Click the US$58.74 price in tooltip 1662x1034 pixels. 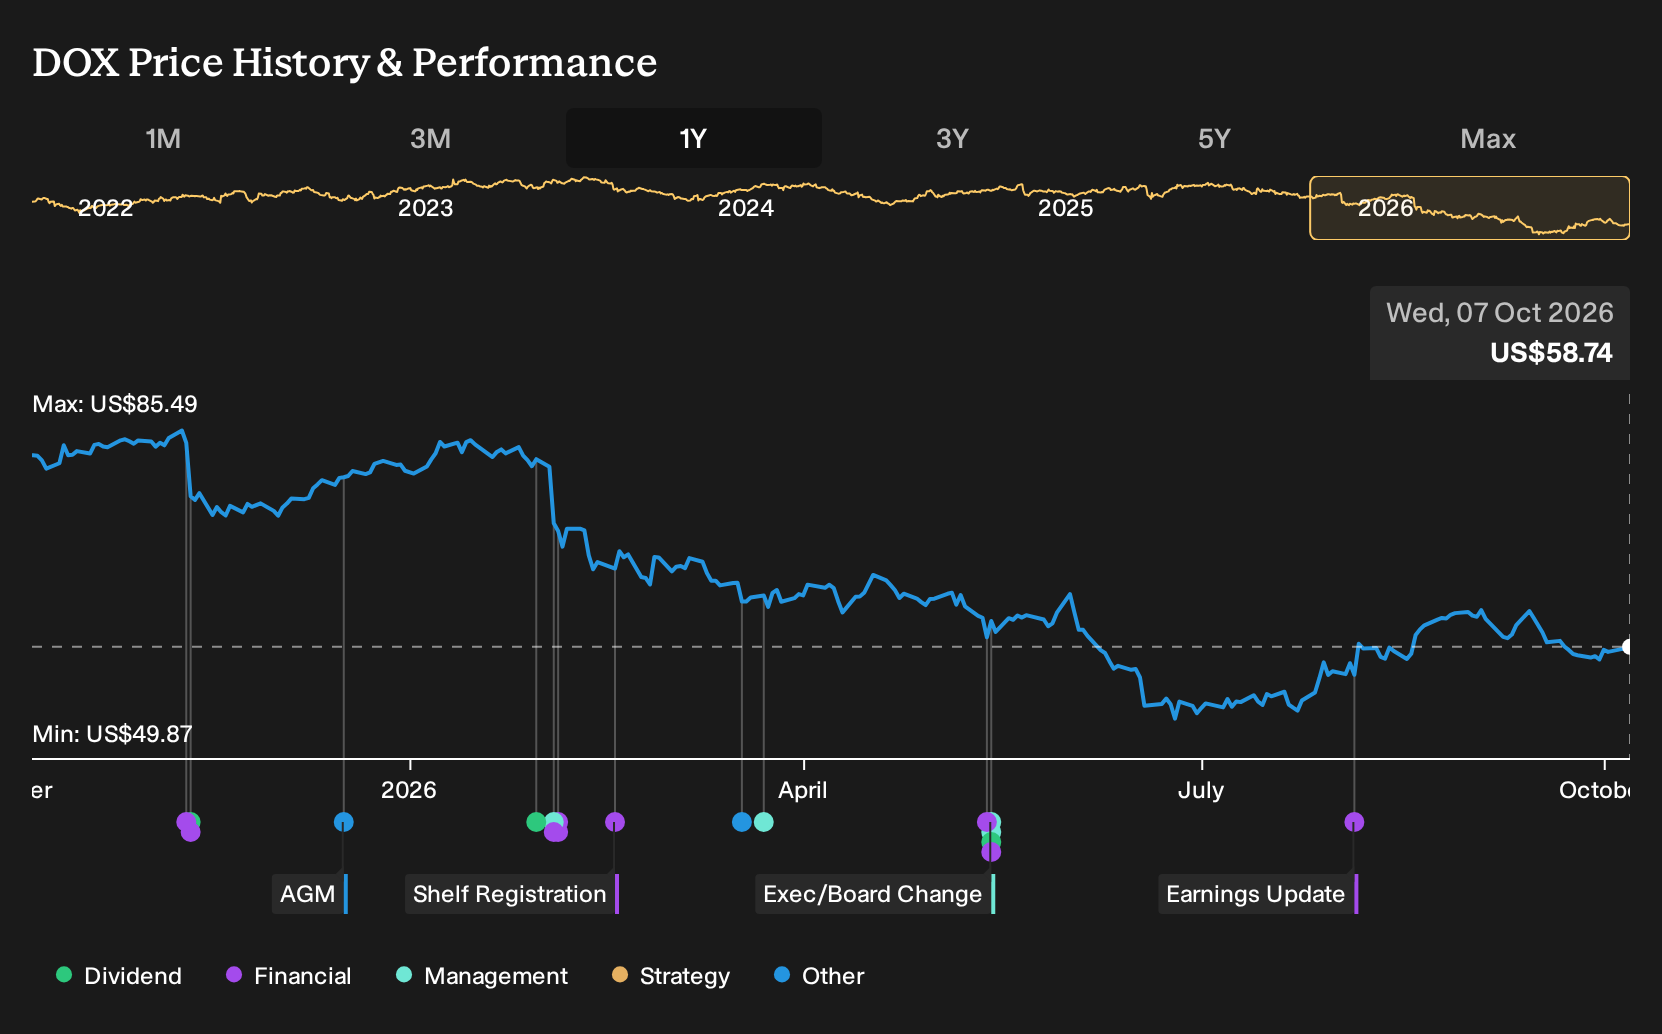coord(1551,353)
